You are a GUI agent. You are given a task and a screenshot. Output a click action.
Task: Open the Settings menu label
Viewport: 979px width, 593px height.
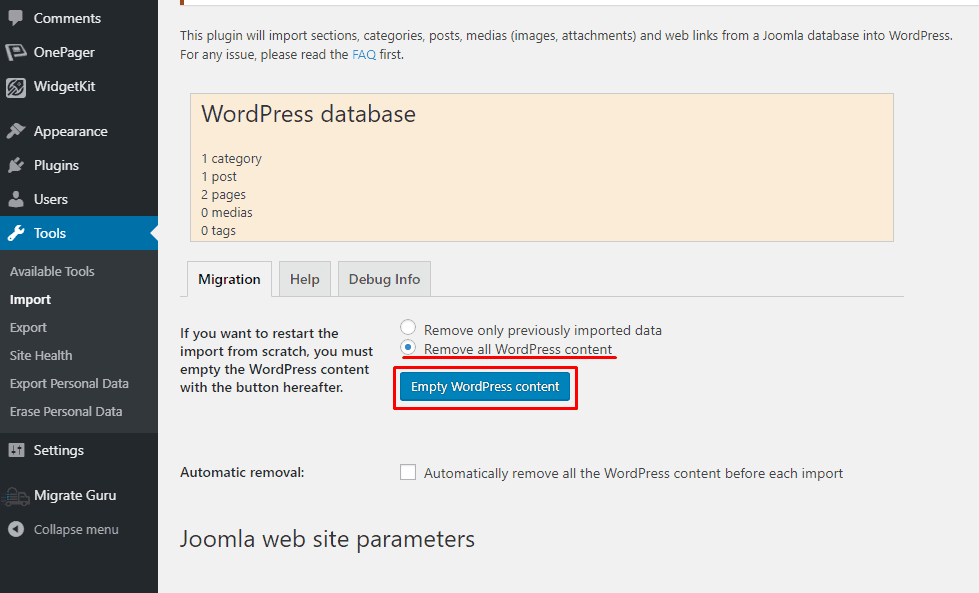pos(59,450)
